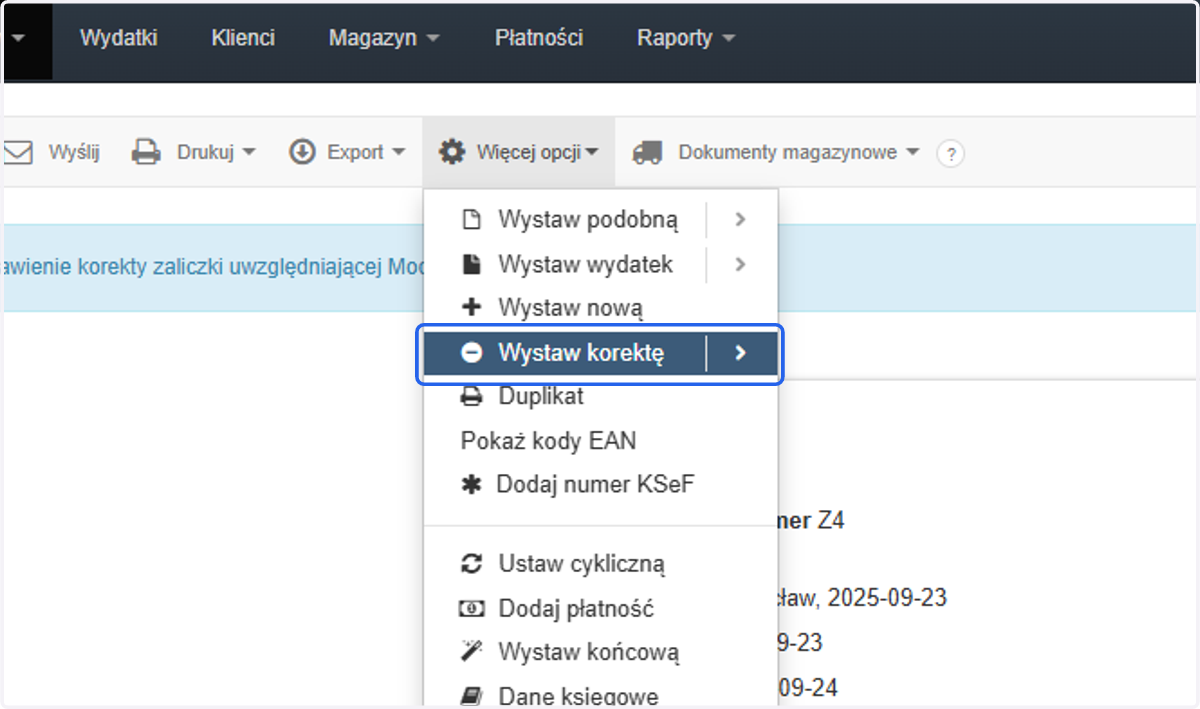Expand the Wystaw podobną submenu arrow
The height and width of the screenshot is (709, 1200).
pos(740,220)
